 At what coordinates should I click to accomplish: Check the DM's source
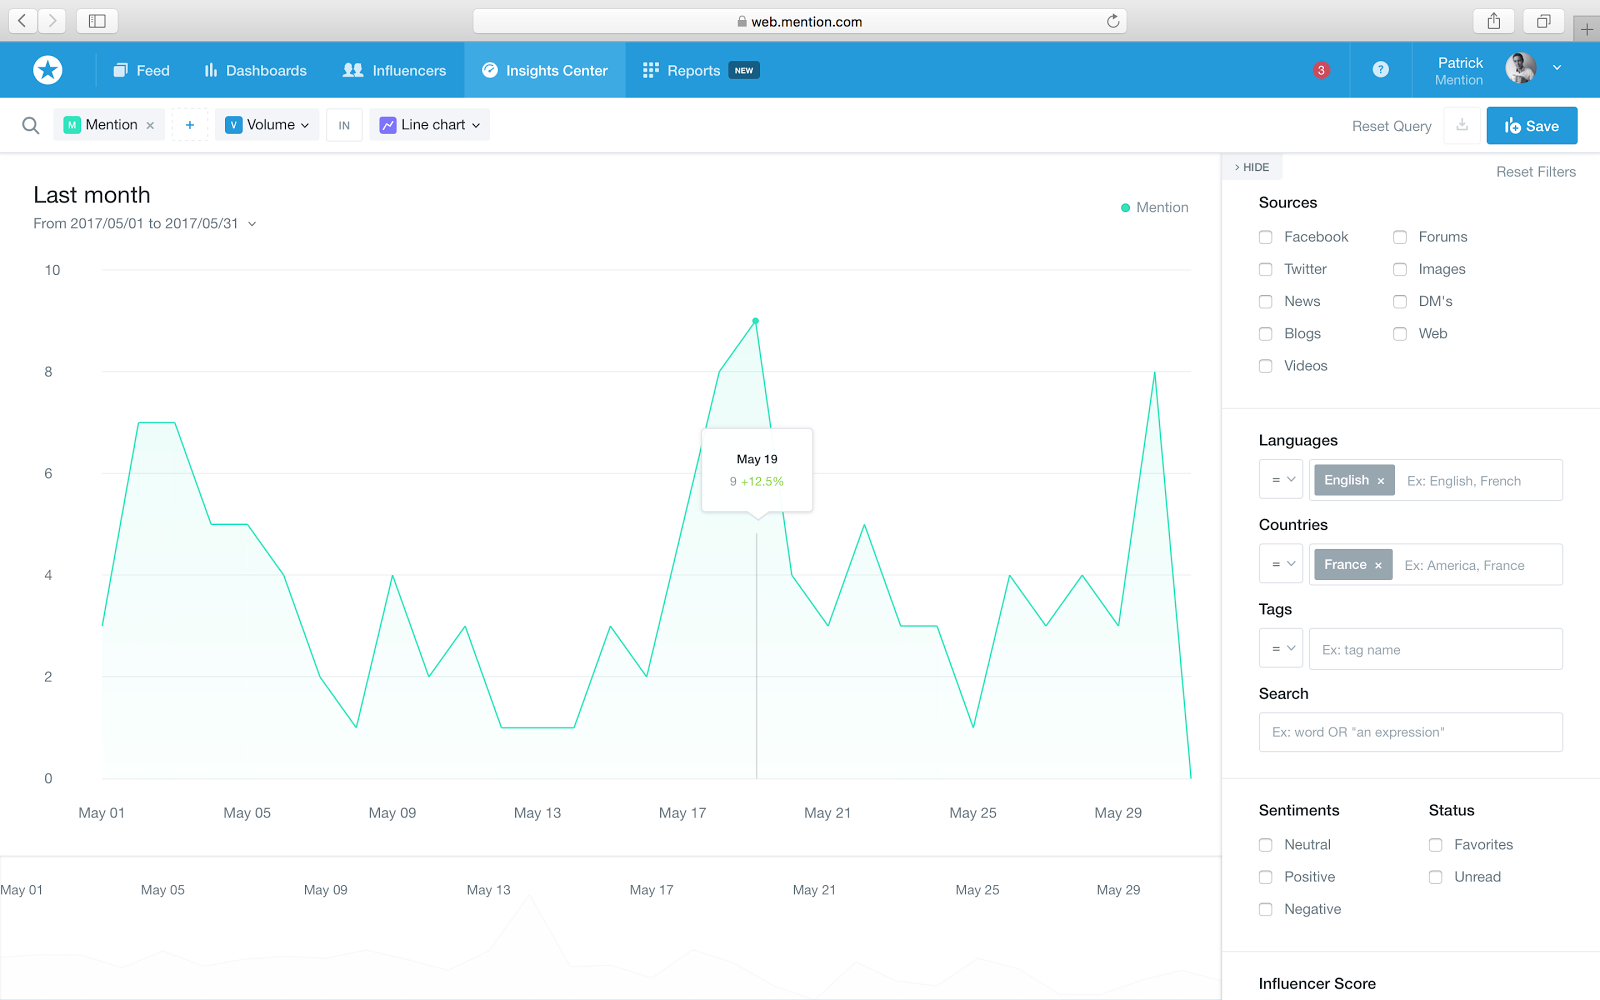(x=1400, y=301)
